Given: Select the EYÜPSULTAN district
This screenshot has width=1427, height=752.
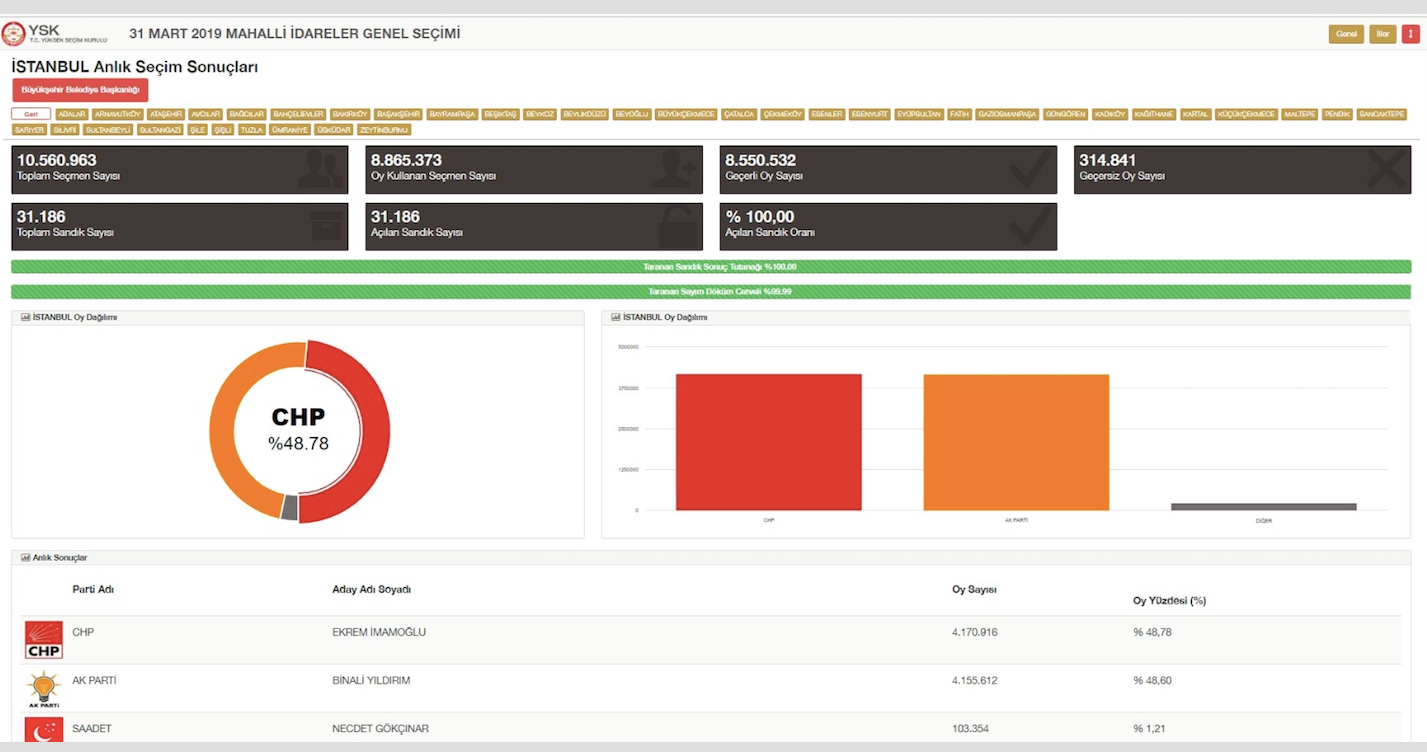Looking at the screenshot, I should tap(919, 114).
